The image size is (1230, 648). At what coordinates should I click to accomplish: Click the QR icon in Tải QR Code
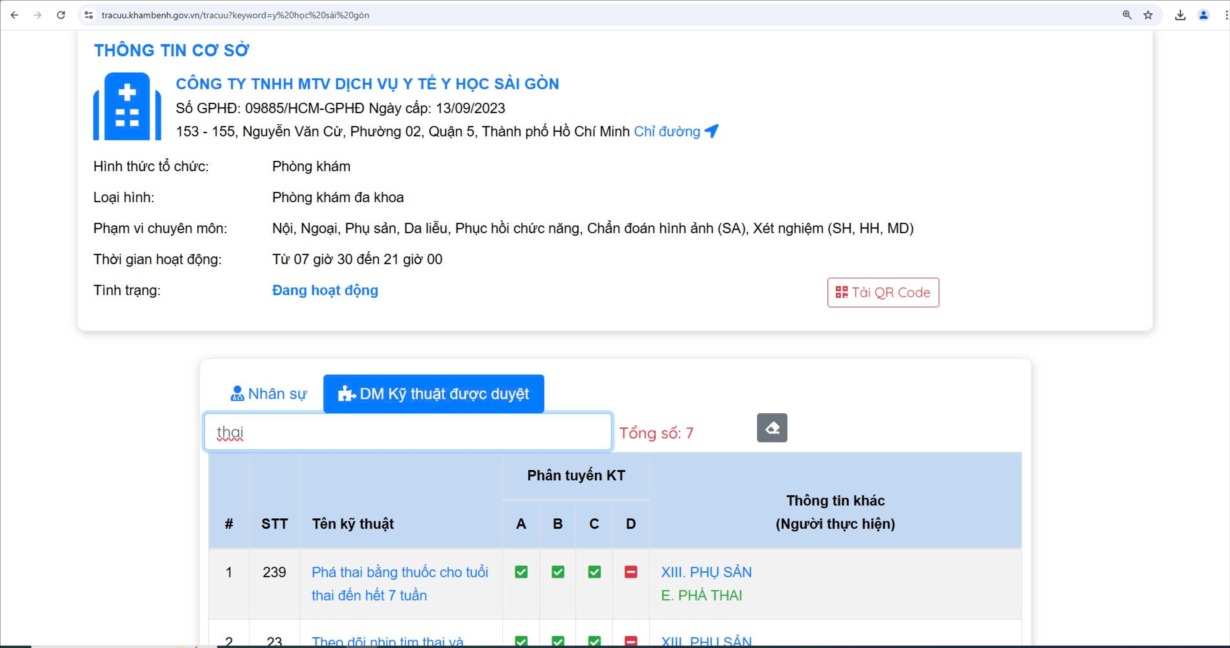pos(841,292)
